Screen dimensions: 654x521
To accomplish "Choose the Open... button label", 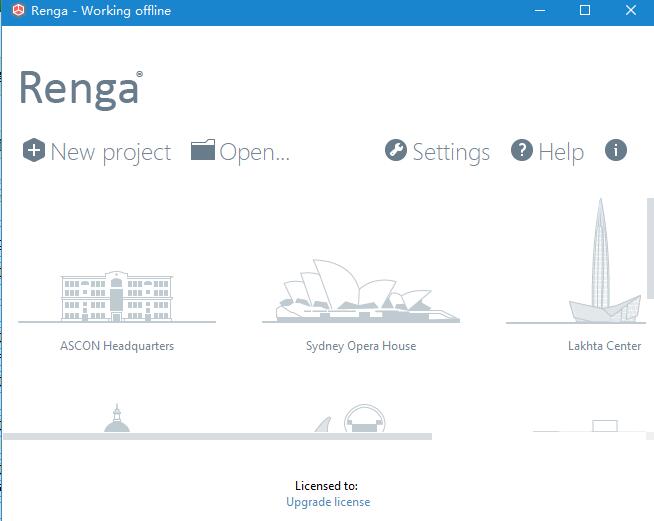I will pyautogui.click(x=254, y=153).
